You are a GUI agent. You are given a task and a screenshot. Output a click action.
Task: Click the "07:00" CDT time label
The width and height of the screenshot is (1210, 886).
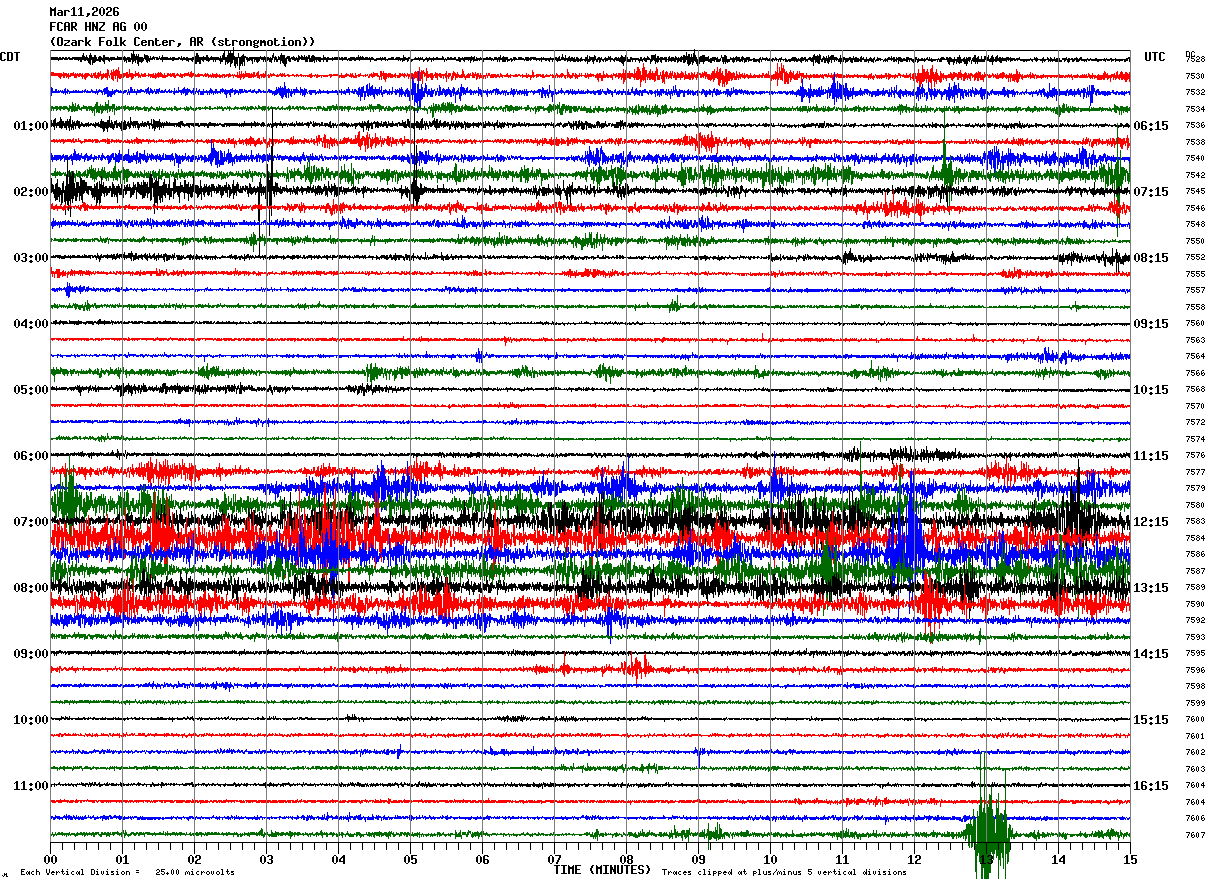[31, 522]
